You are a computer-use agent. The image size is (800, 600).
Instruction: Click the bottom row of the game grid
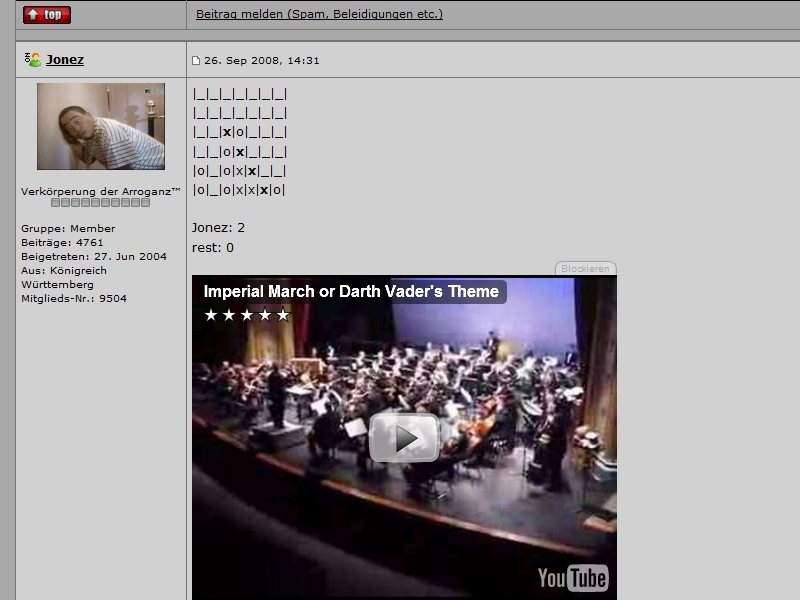(x=239, y=190)
